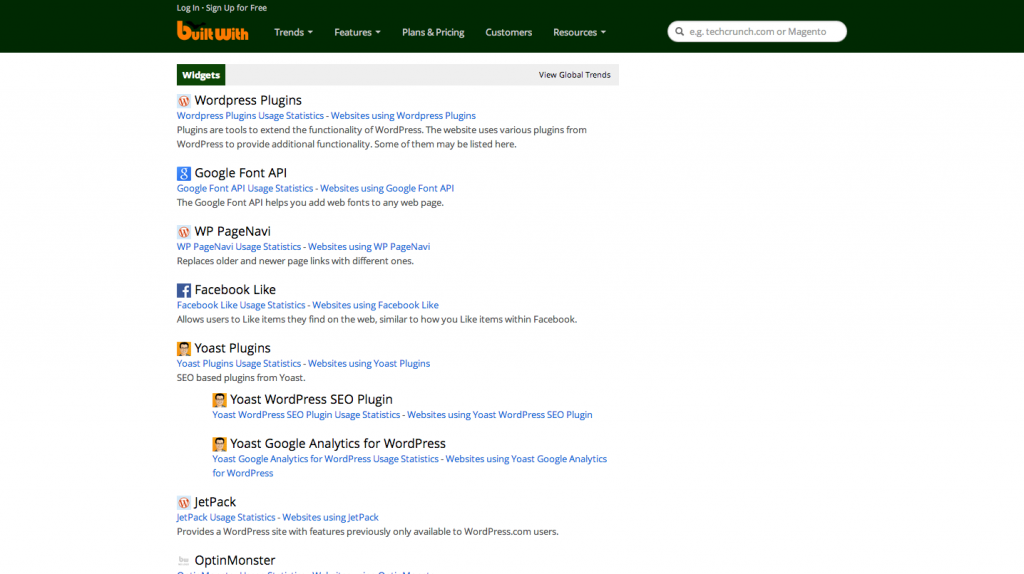Open Yoast Google Analytics Usage Statistics link
This screenshot has height=574, width=1024.
click(325, 459)
